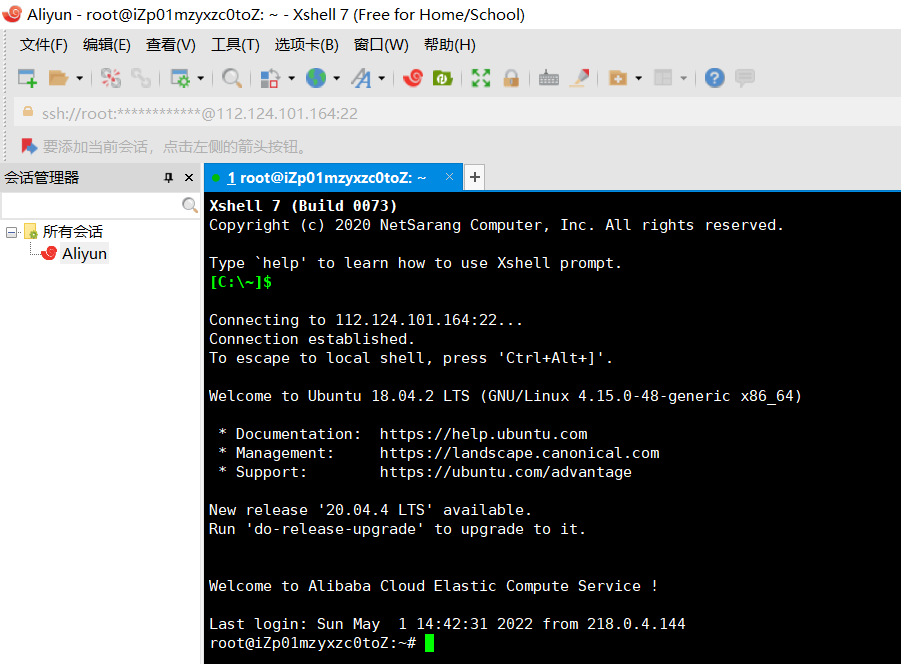The height and width of the screenshot is (664, 901).
Task: Click the highlight marker pen icon
Action: point(579,78)
